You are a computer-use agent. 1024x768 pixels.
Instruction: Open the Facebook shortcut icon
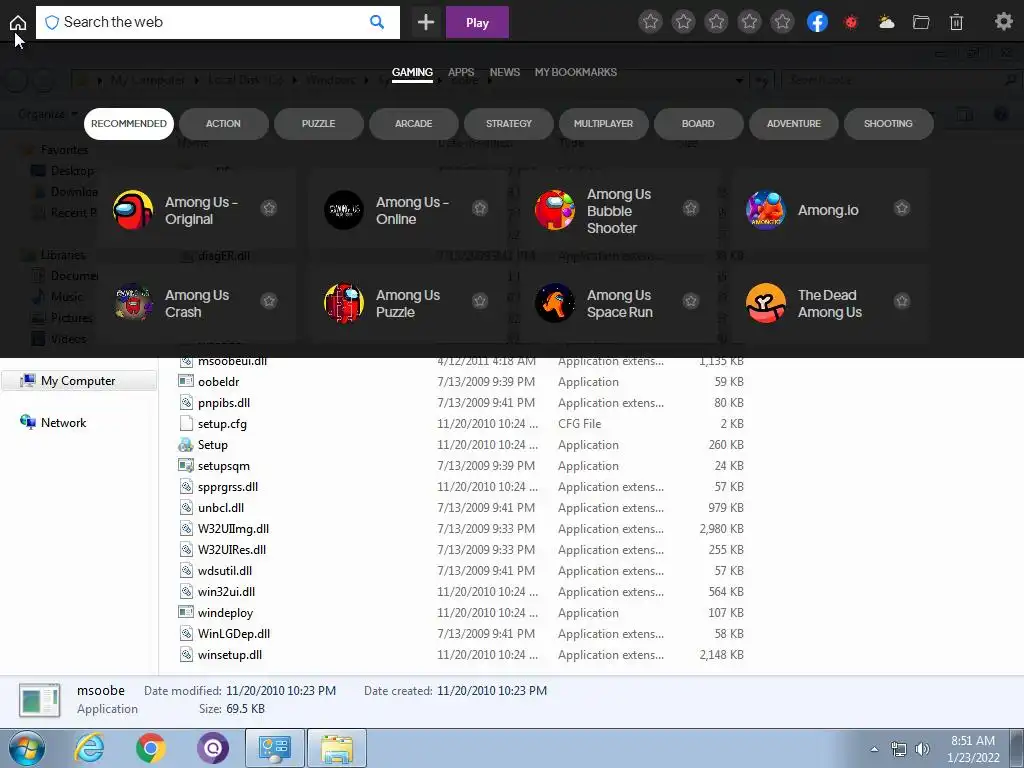point(817,22)
